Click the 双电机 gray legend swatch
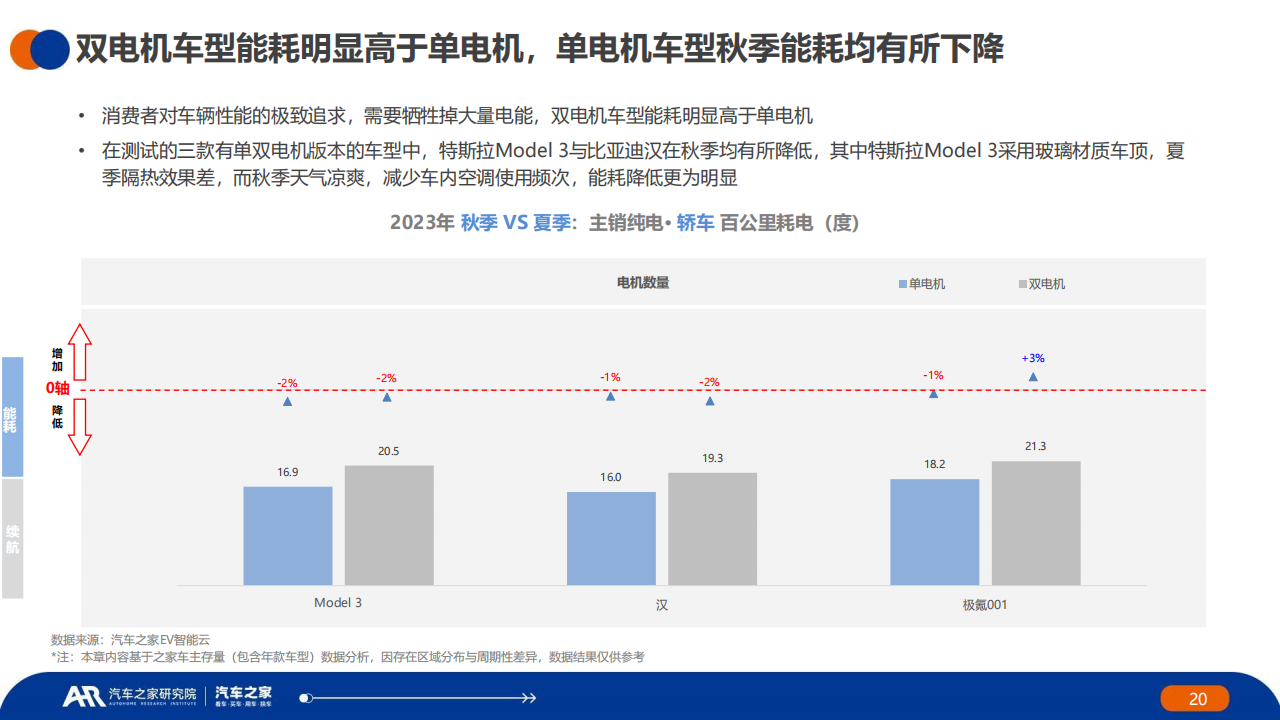Image resolution: width=1280 pixels, height=720 pixels. (1023, 284)
